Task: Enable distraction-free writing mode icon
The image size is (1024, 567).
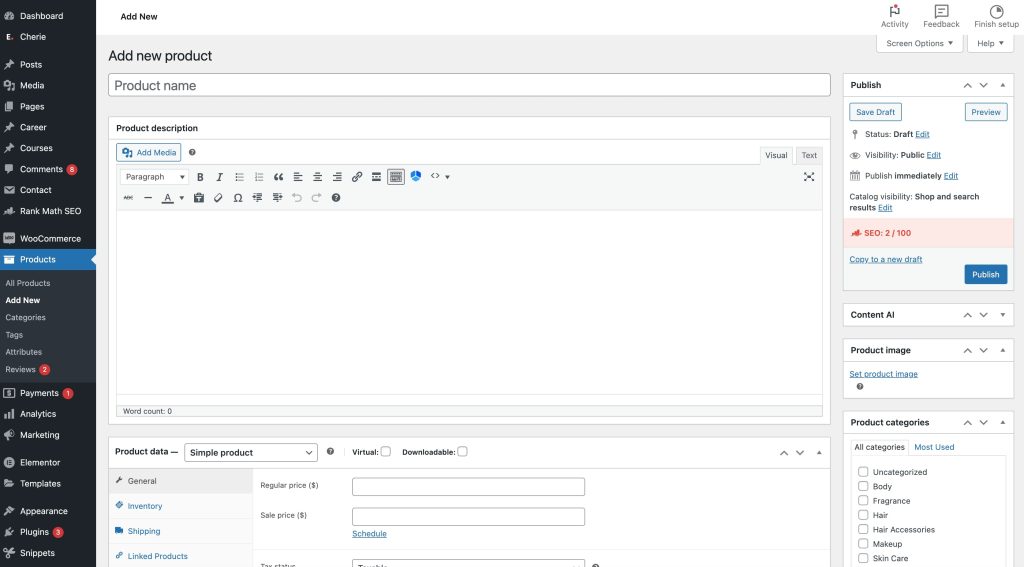Action: click(x=809, y=177)
